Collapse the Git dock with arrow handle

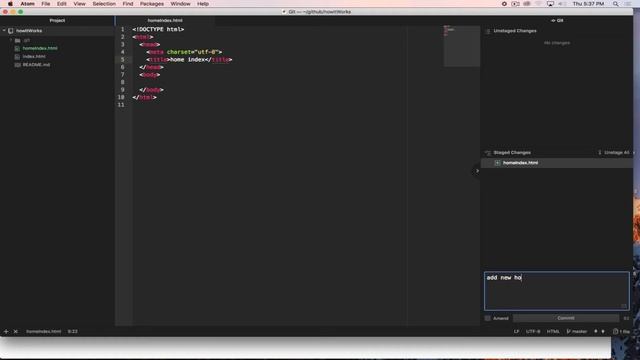coord(477,171)
